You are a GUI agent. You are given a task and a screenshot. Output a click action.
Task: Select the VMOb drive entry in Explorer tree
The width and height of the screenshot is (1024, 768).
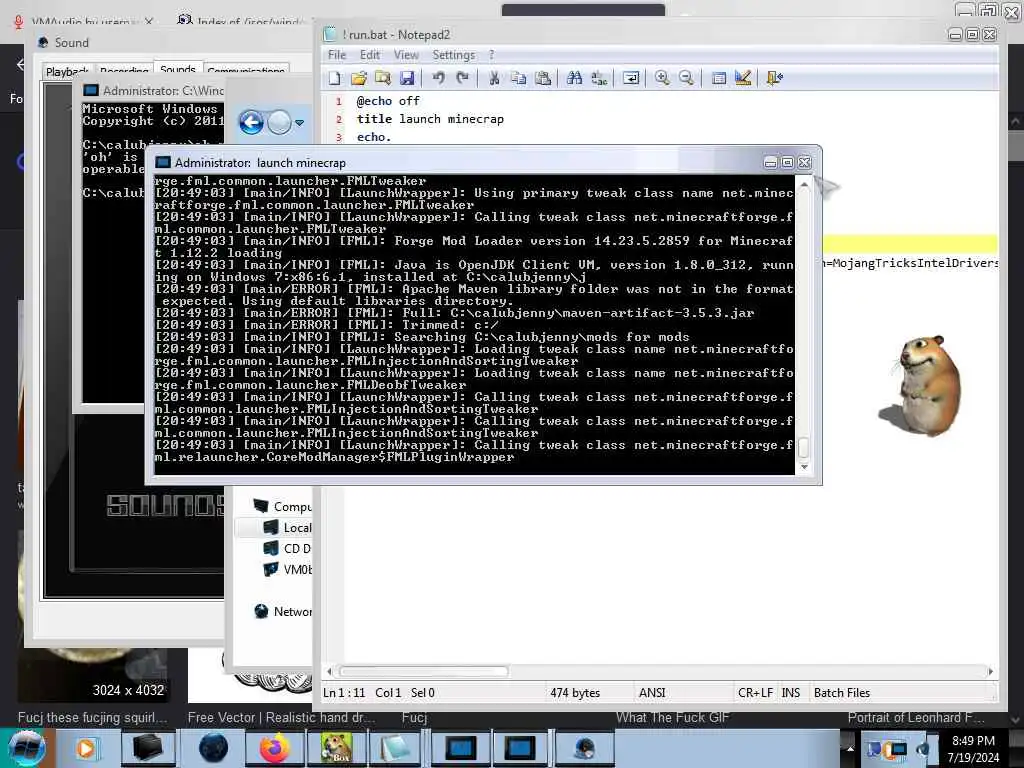[x=288, y=569]
